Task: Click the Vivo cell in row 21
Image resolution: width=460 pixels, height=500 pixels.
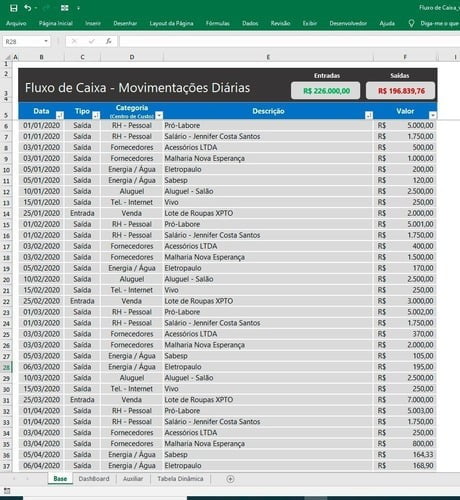Action: point(268,290)
